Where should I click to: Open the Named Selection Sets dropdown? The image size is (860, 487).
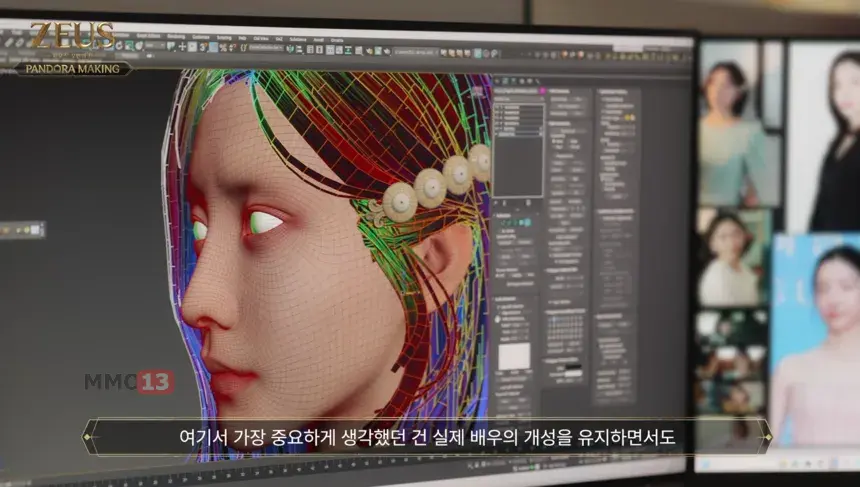[266, 48]
